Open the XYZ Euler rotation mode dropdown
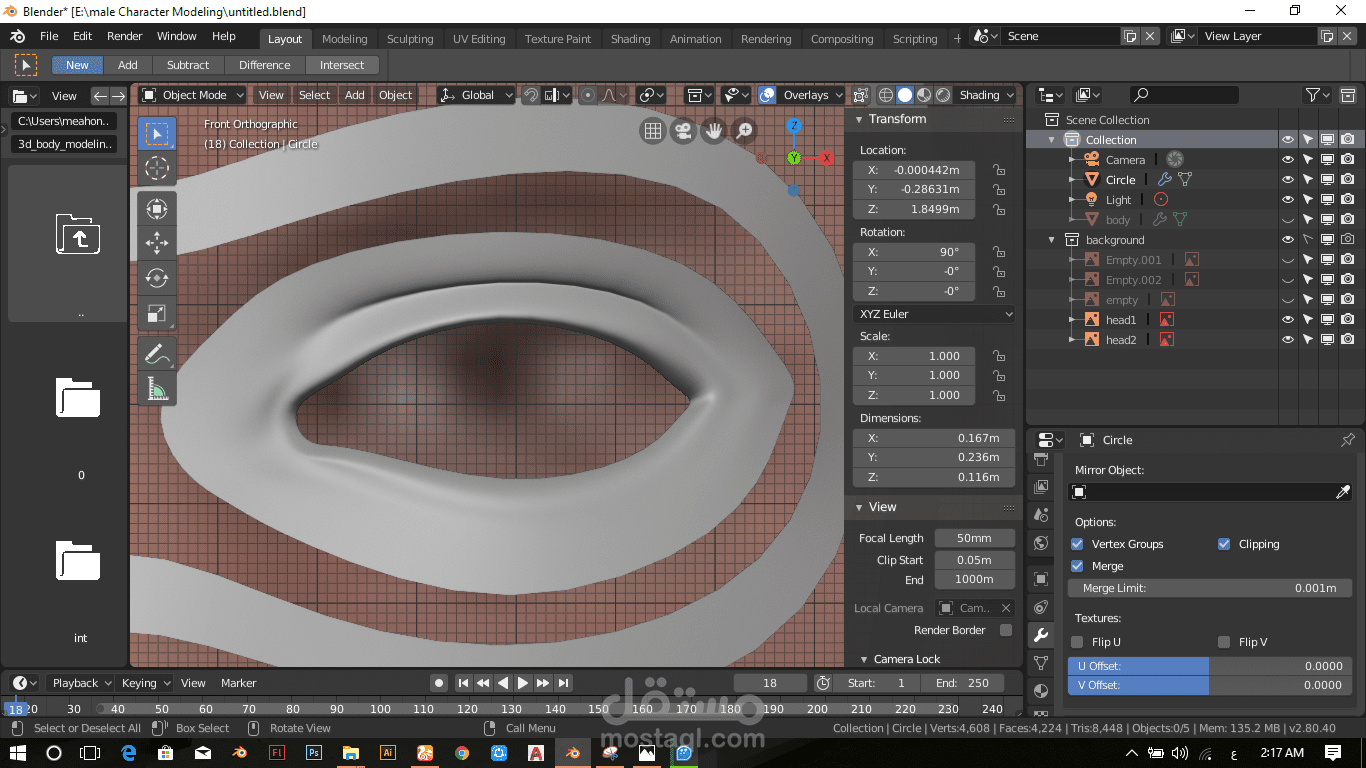This screenshot has height=768, width=1366. tap(934, 314)
